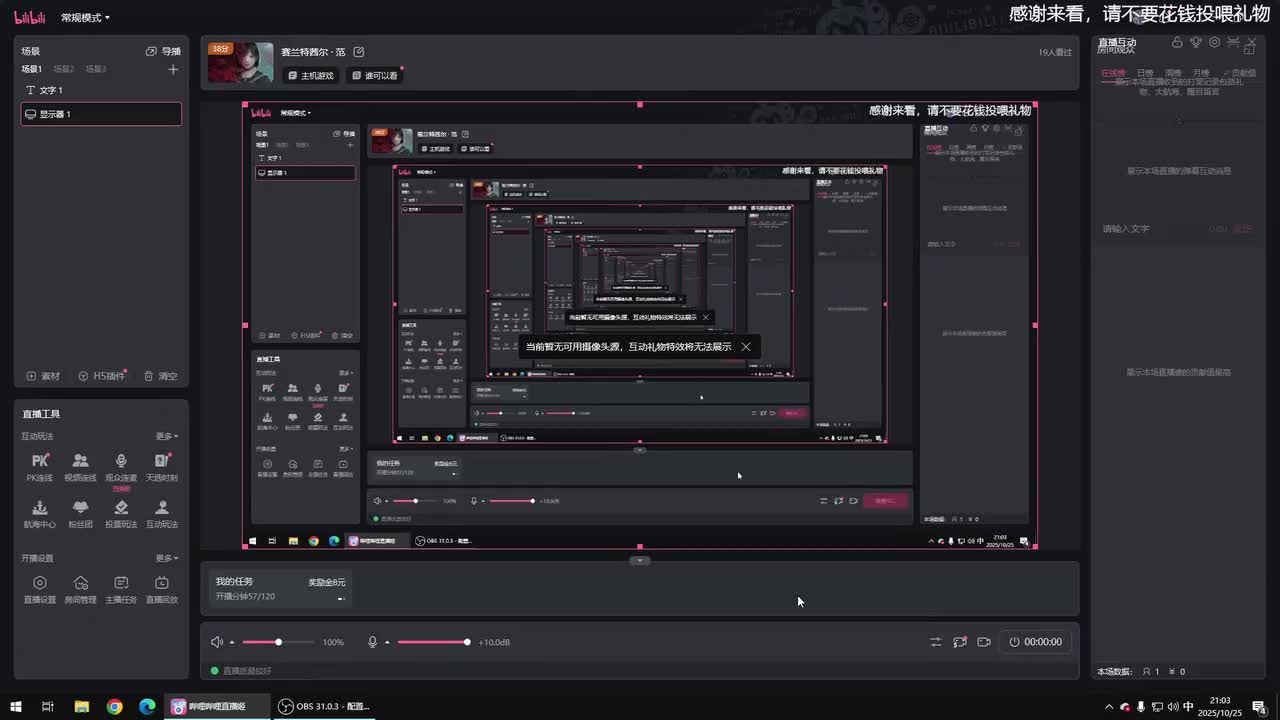Open the H5插件 plugins
This screenshot has height=720, width=1280.
pyautogui.click(x=102, y=376)
